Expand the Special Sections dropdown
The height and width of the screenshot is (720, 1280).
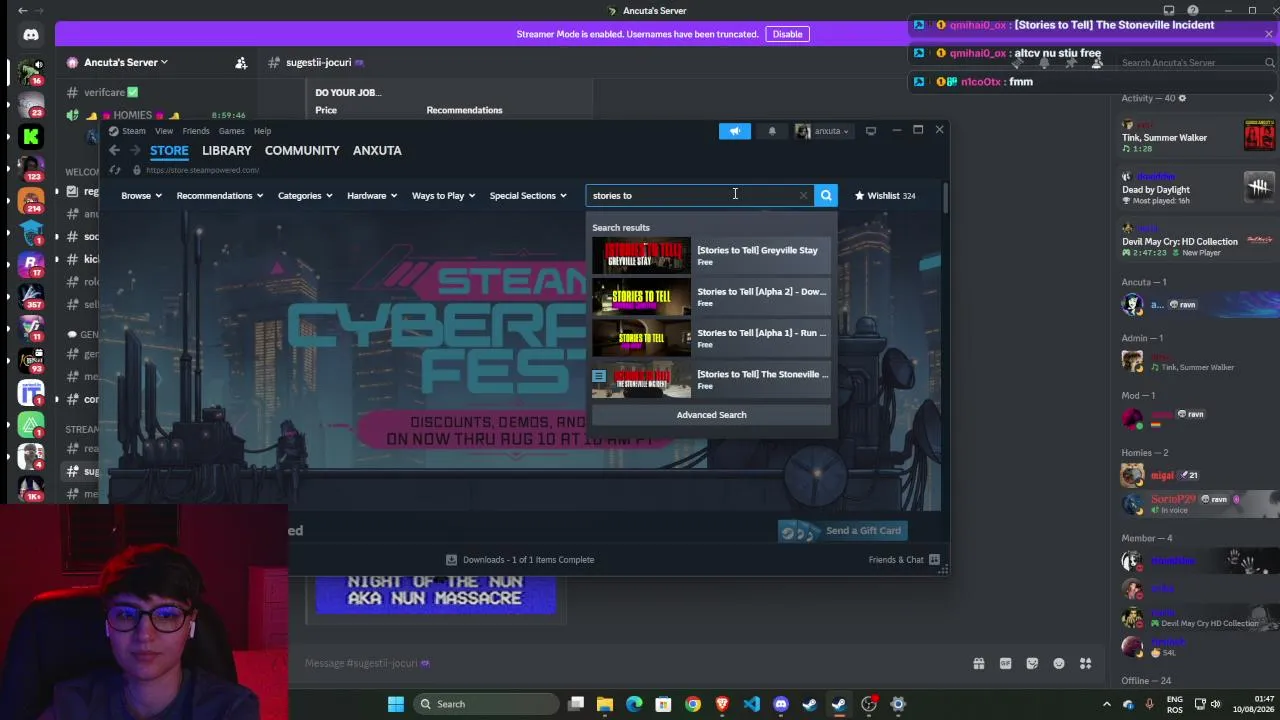pos(528,195)
